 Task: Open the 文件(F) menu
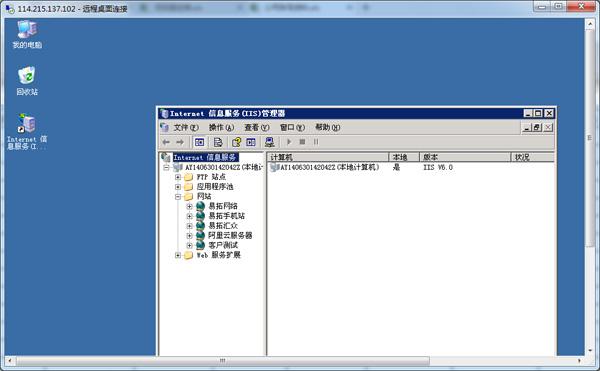tap(186, 127)
